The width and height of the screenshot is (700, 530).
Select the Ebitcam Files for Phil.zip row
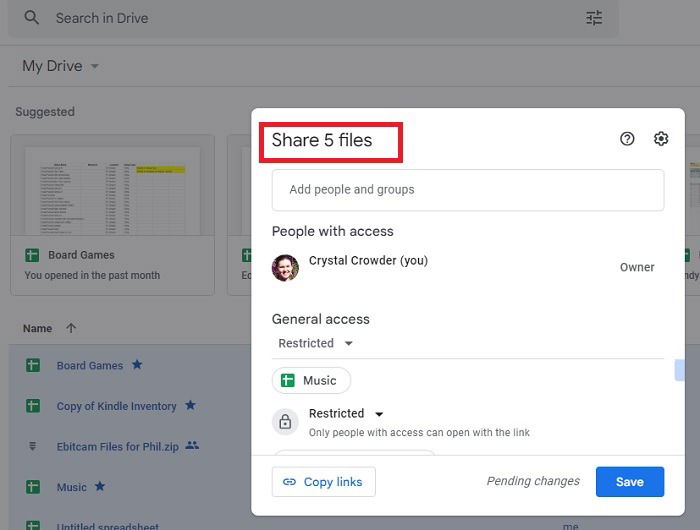(117, 446)
